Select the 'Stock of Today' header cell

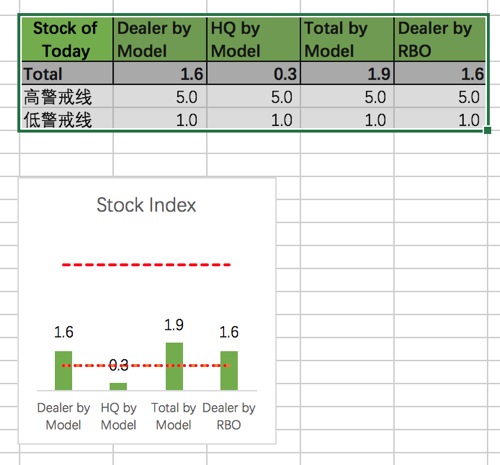[66, 39]
